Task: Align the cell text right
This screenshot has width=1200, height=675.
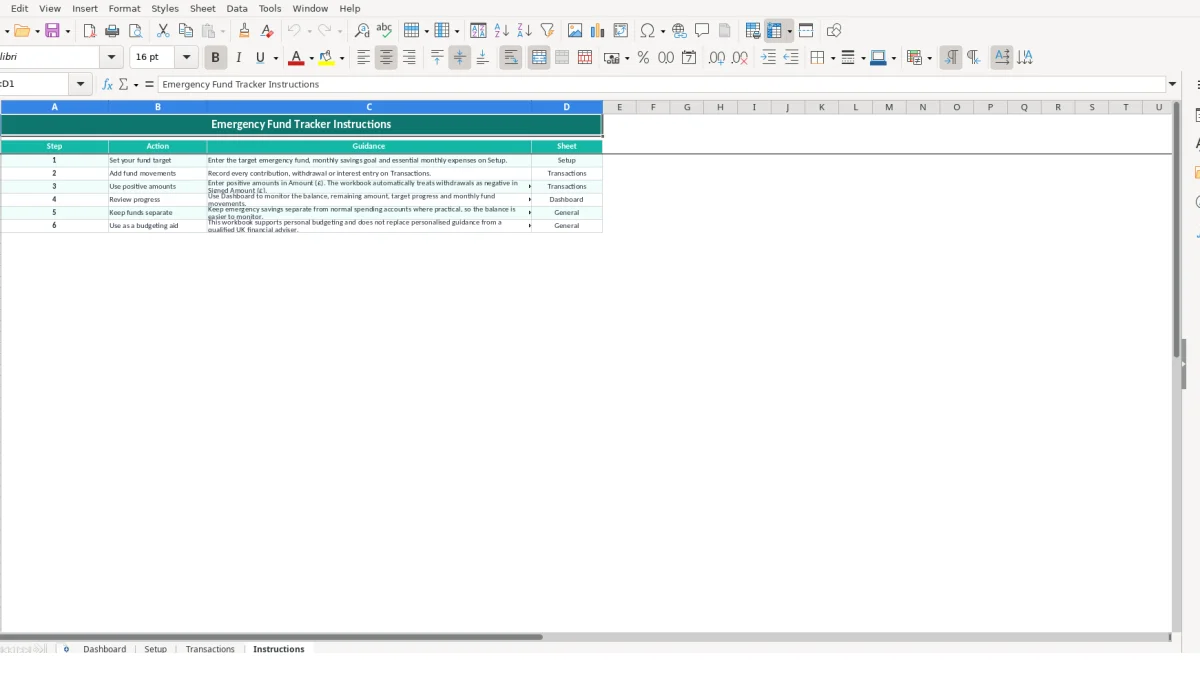Action: pyautogui.click(x=409, y=58)
